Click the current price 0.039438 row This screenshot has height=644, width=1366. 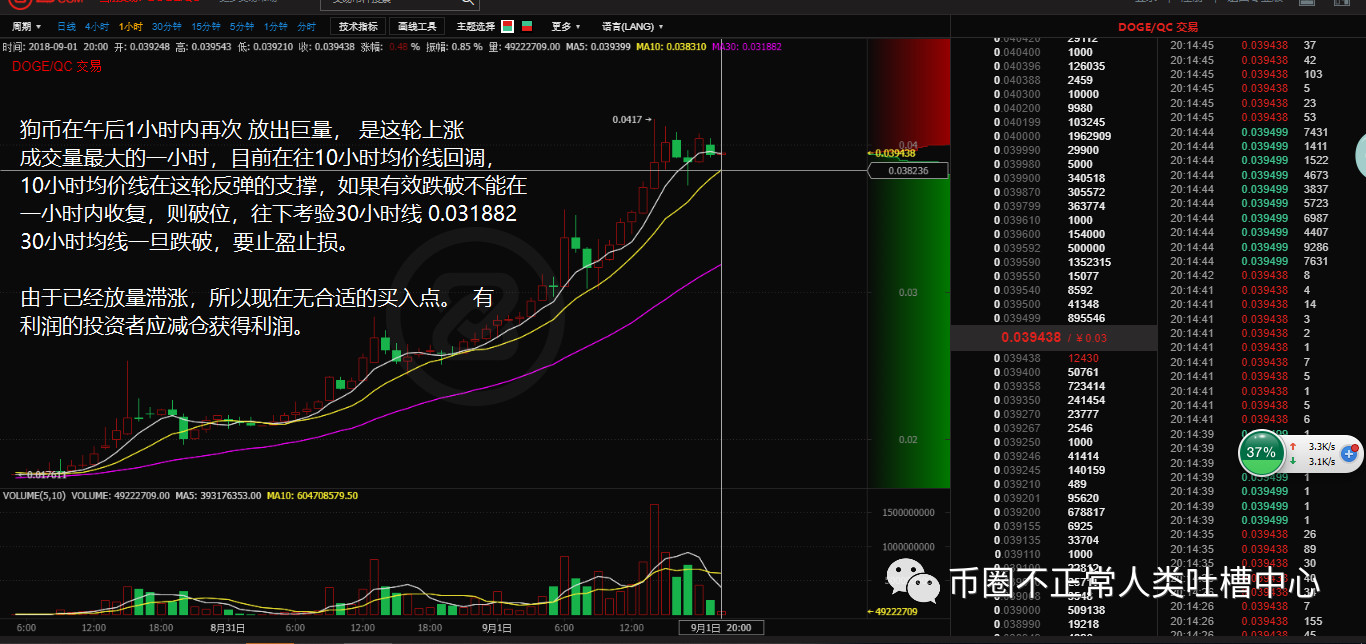tap(1053, 338)
